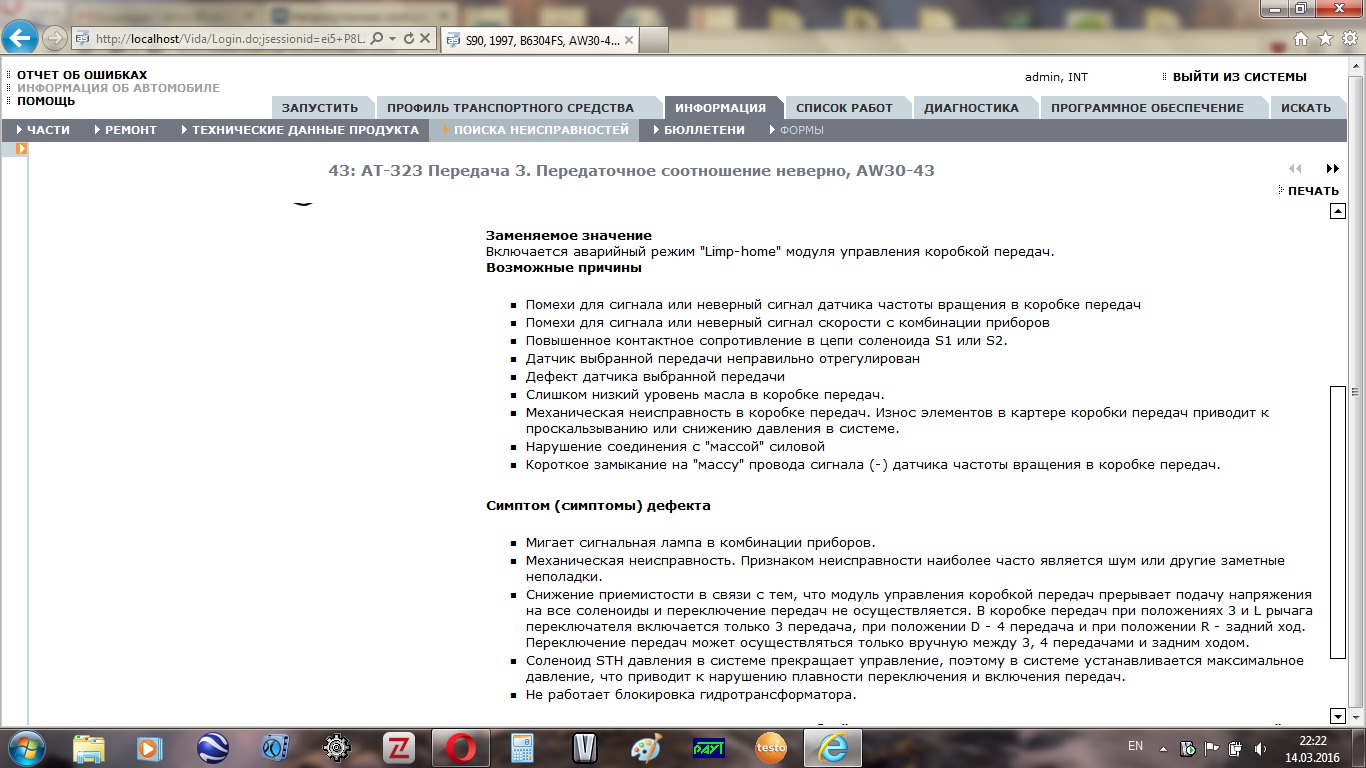Open the Opera browser from taskbar
Viewport: 1366px width, 768px height.
coord(460,747)
